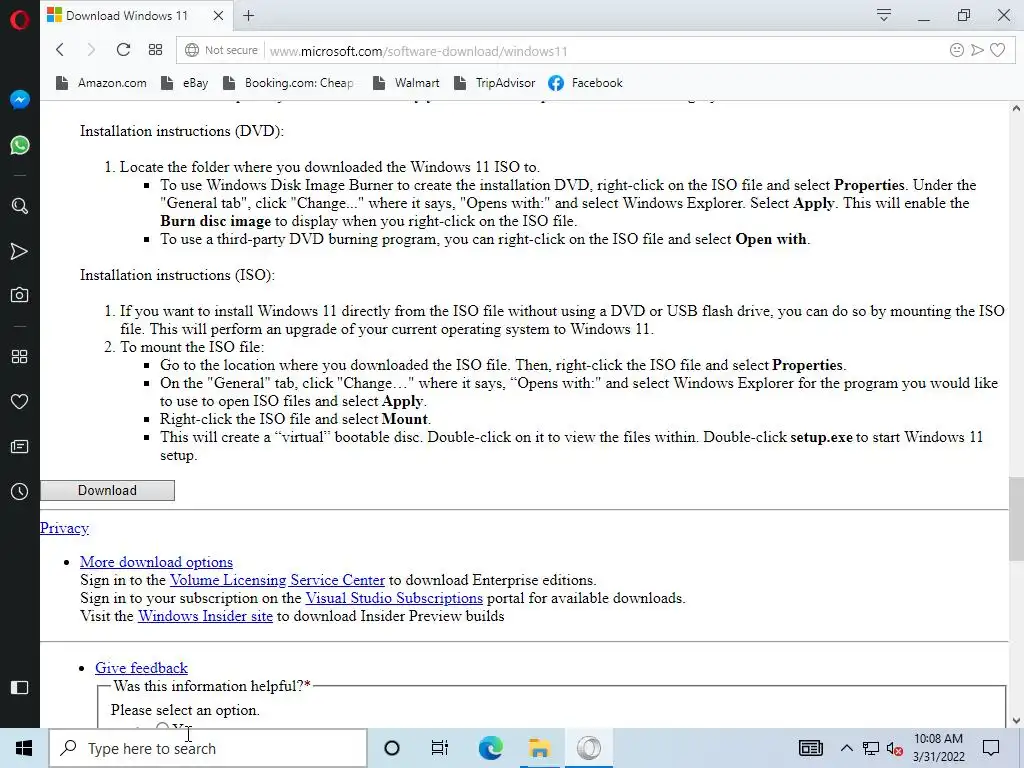
Task: Open the smiley feedback icon in address bar
Action: click(957, 50)
